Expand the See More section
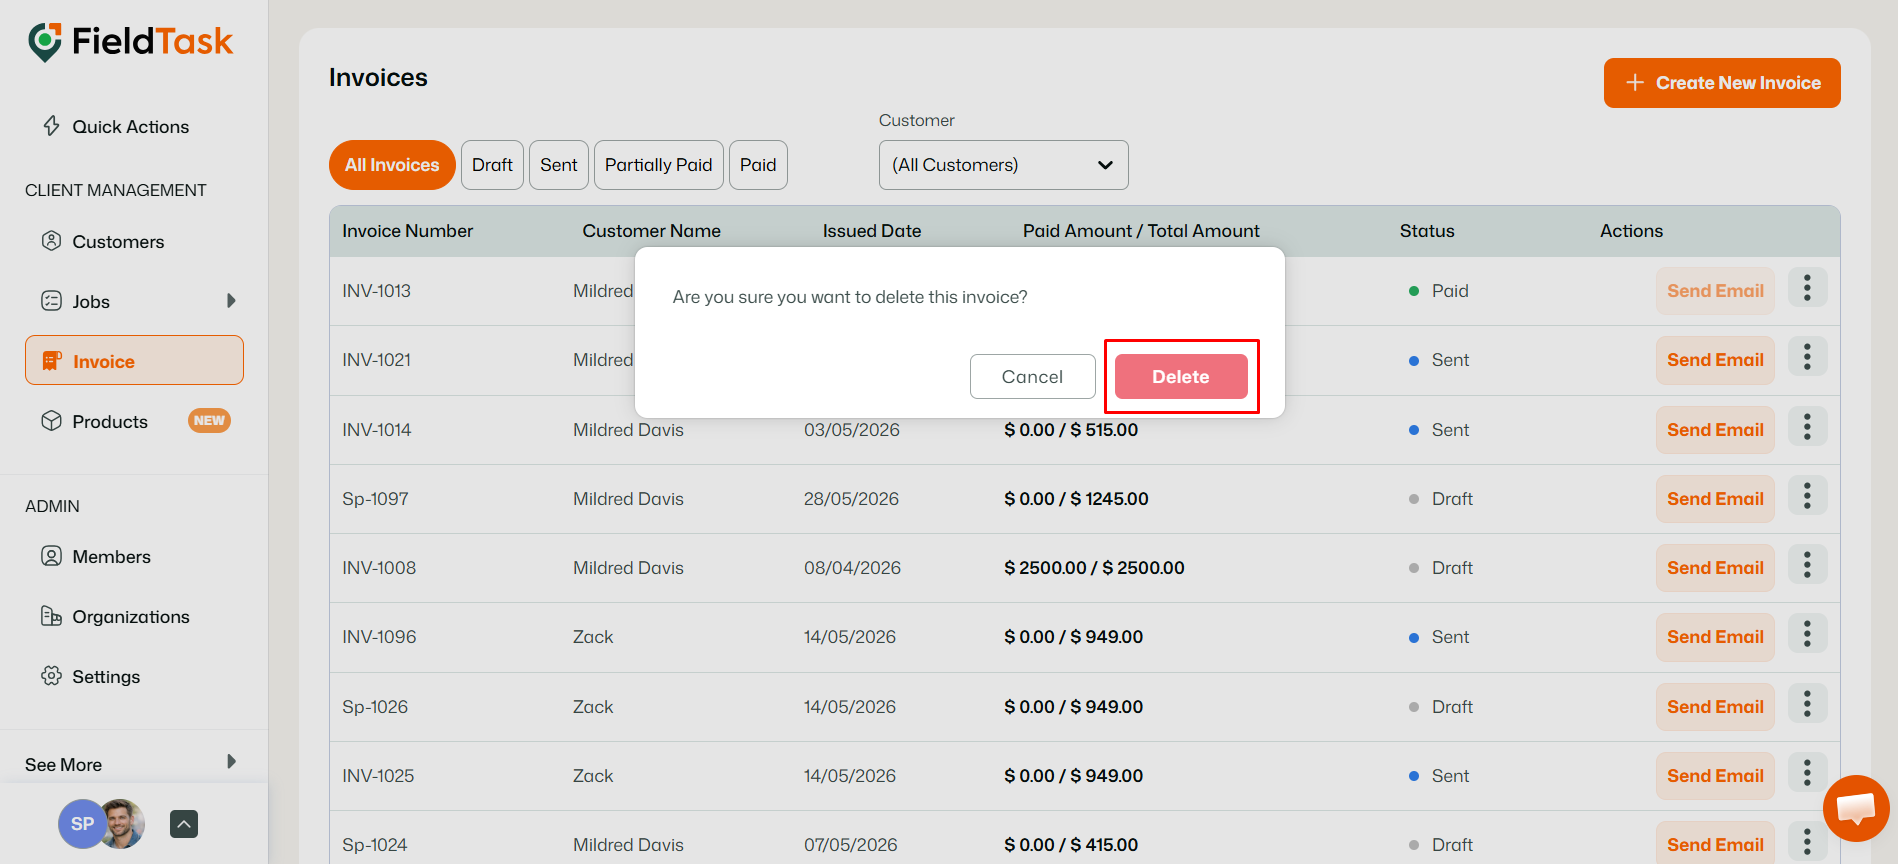Screen dimensions: 1898x864 tap(132, 764)
